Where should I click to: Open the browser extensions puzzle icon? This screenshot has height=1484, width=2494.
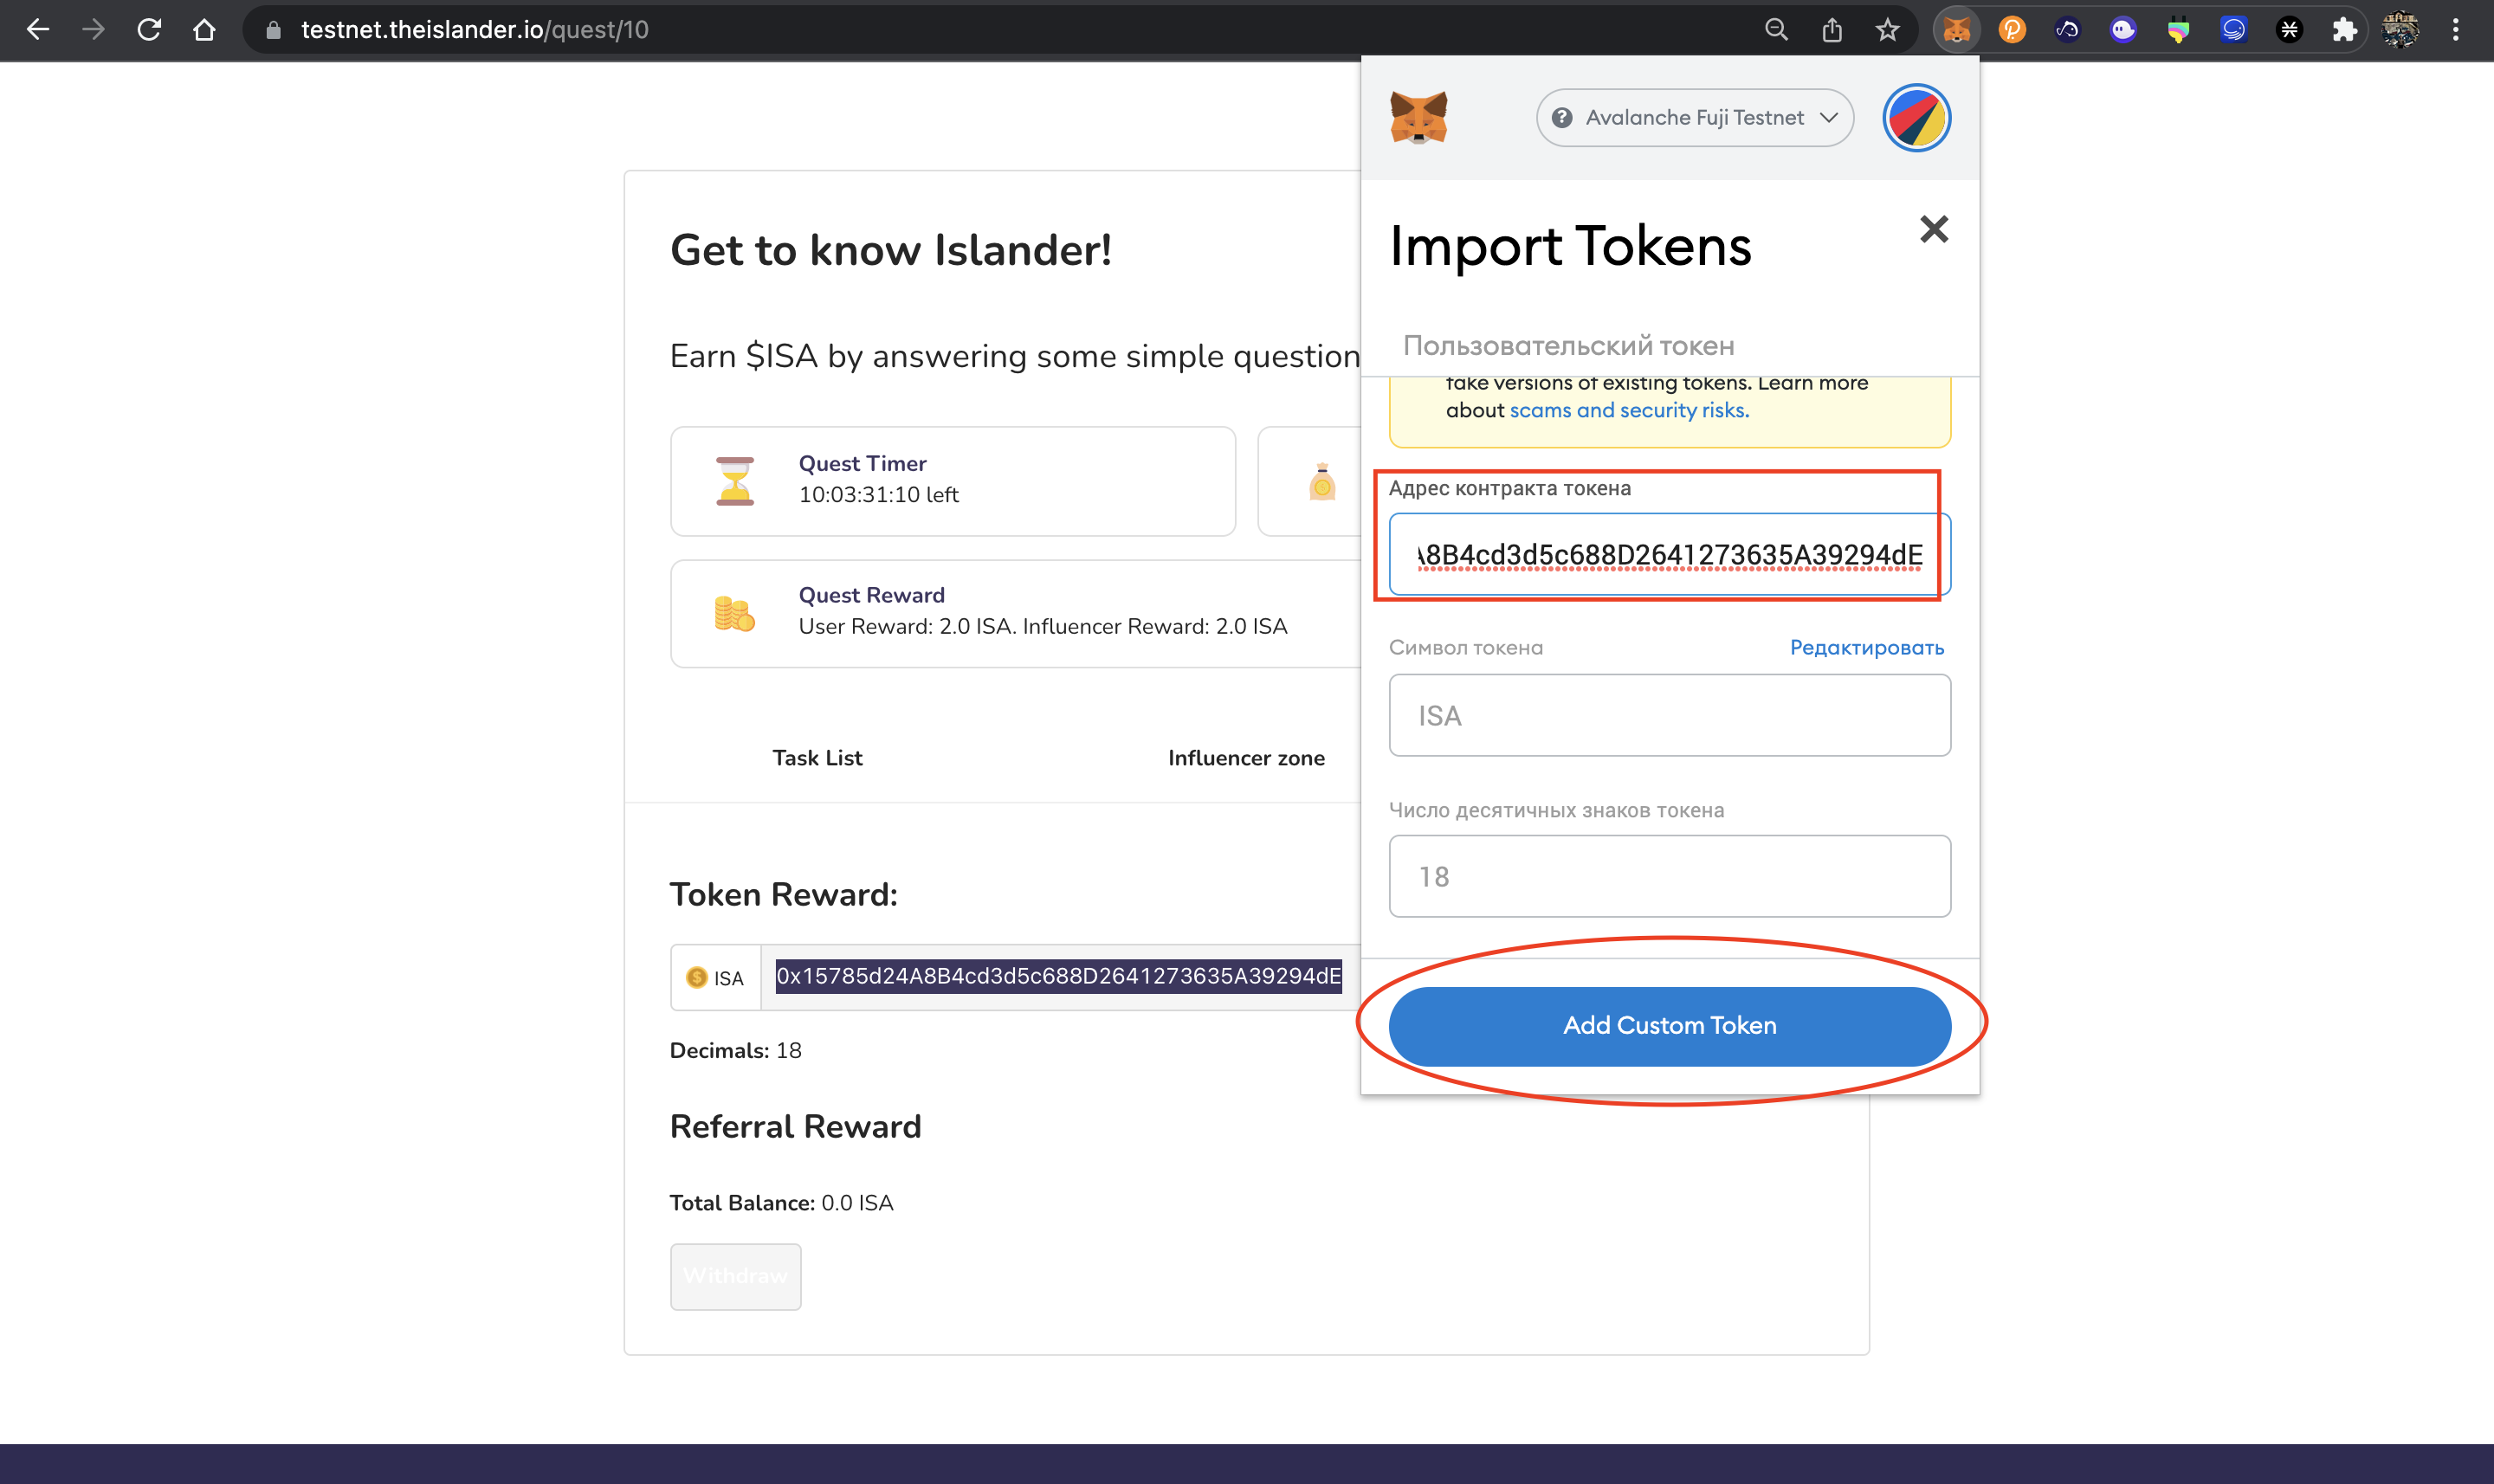(x=2344, y=30)
